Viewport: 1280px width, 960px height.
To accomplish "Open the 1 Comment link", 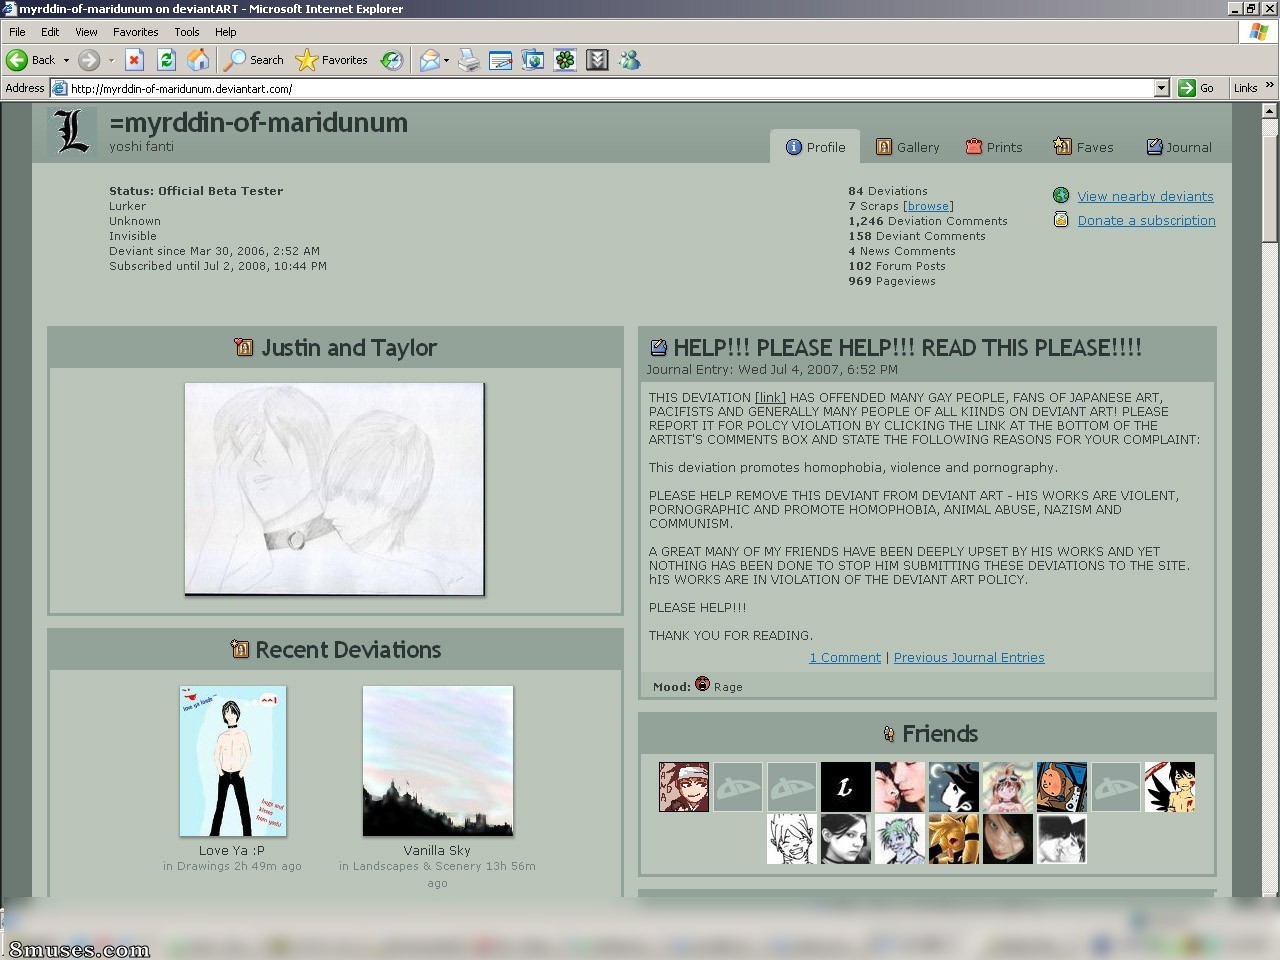I will click(x=845, y=658).
